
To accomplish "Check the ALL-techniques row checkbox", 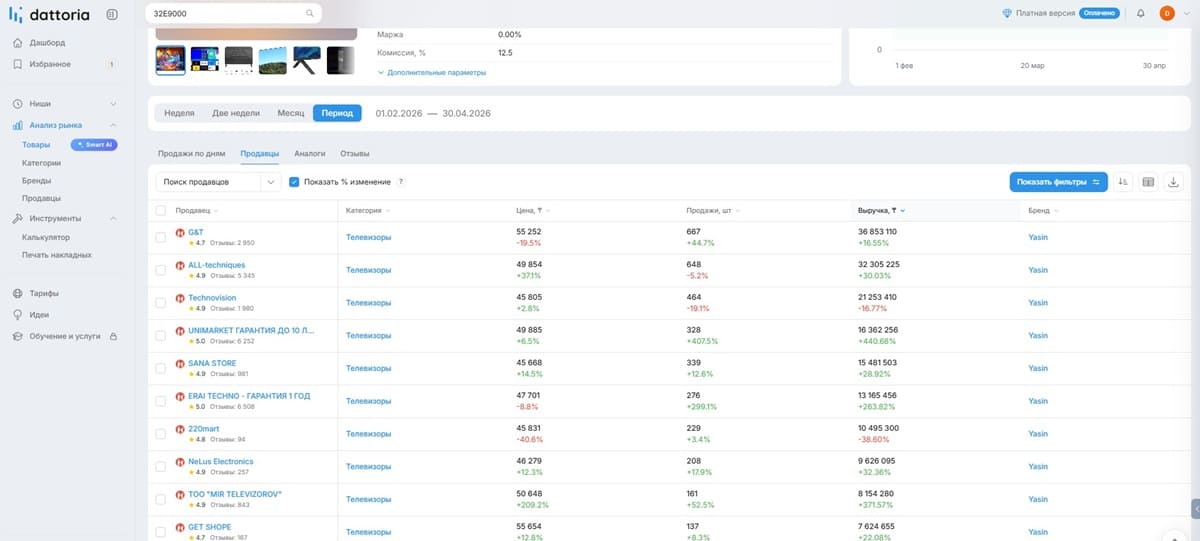I will (x=161, y=270).
